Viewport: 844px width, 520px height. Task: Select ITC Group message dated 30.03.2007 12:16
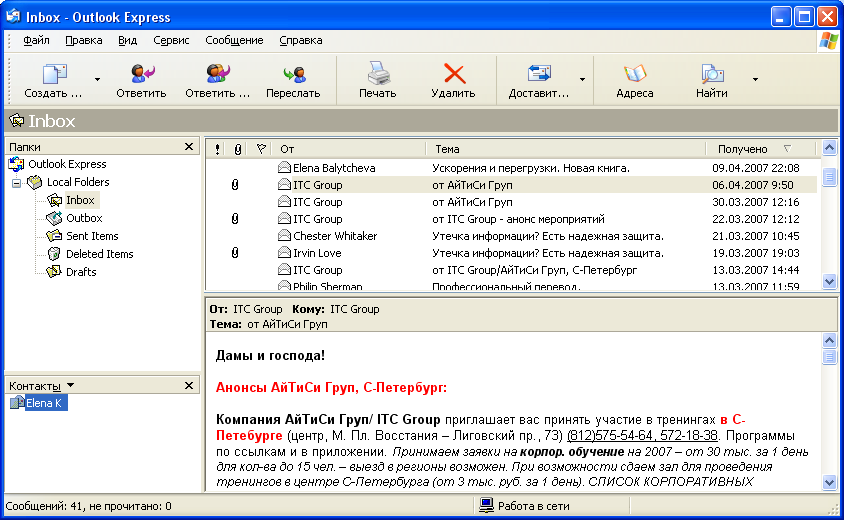click(x=512, y=202)
